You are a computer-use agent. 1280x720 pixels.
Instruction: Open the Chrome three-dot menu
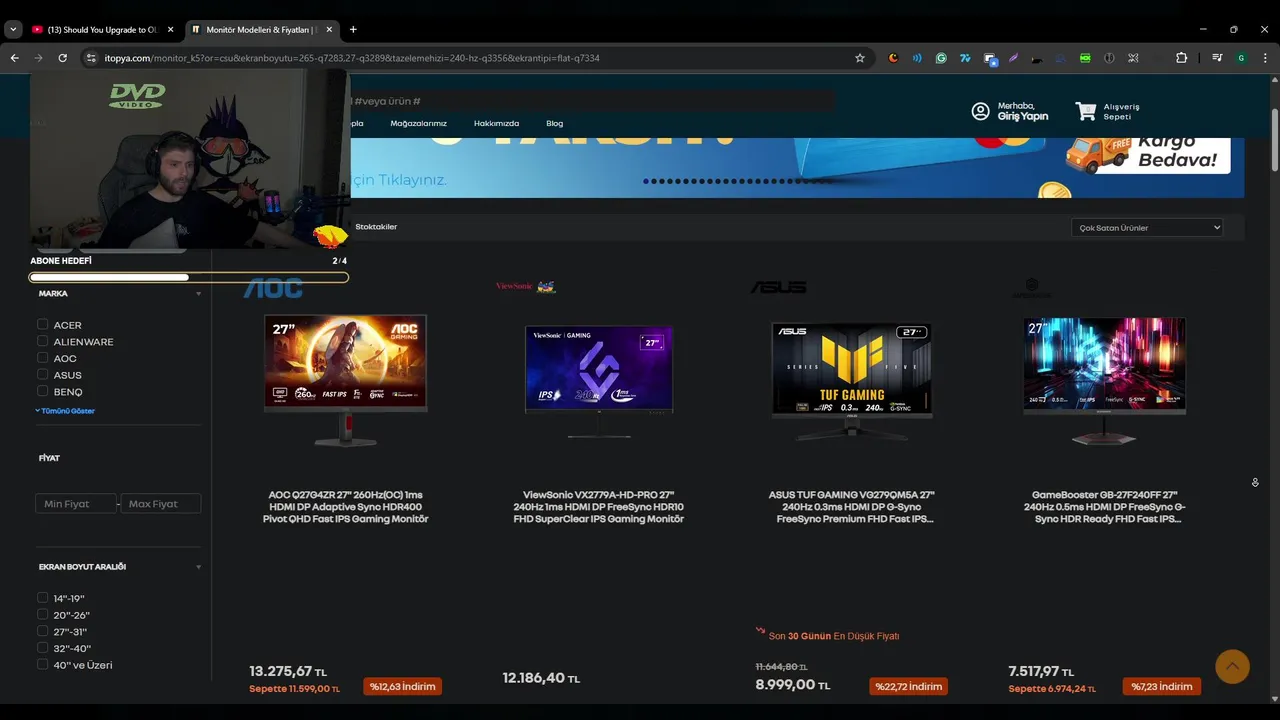coord(1265,58)
